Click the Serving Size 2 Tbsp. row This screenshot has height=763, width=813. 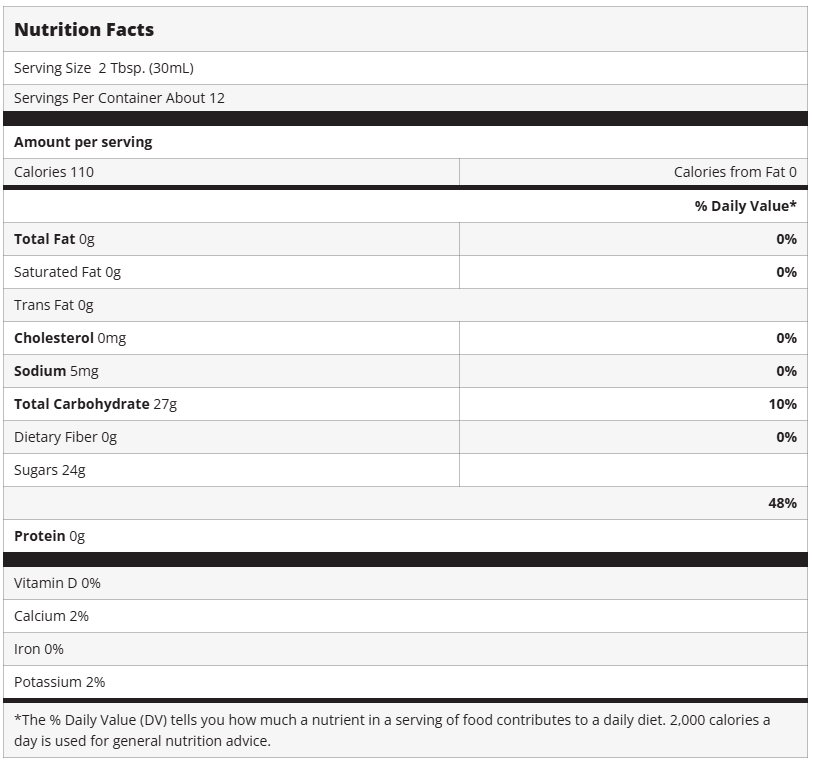tap(104, 68)
